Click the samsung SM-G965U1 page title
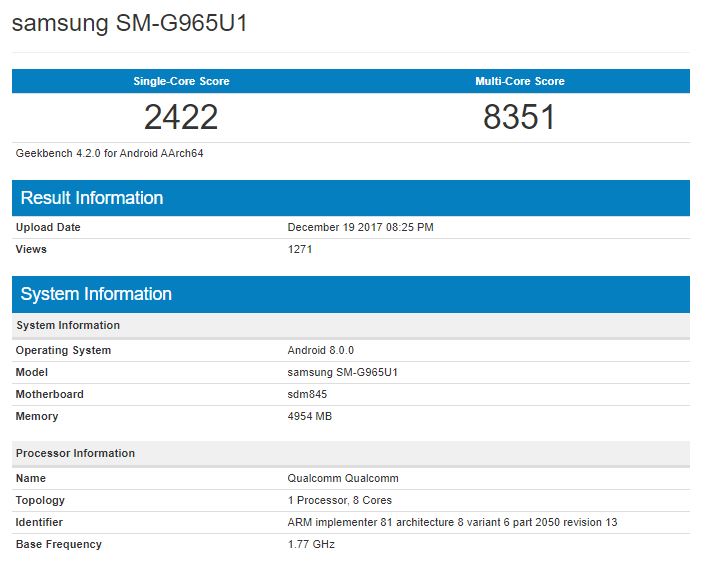Screen dimensions: 706x568 pyautogui.click(x=130, y=23)
